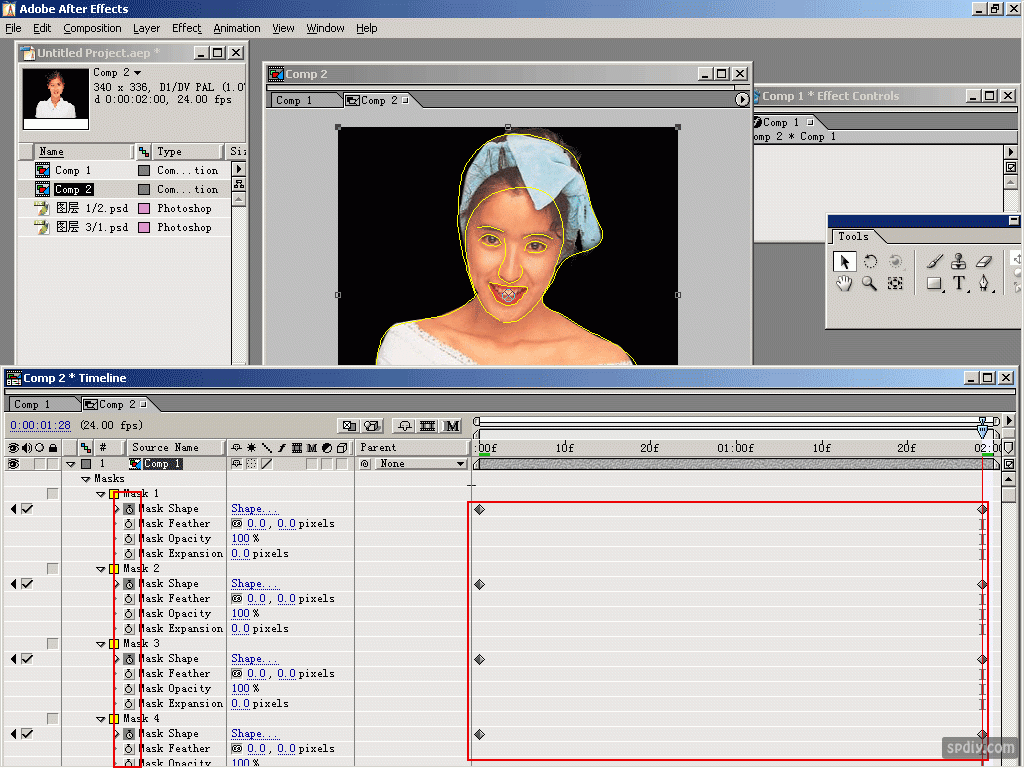
Task: Open the Composition menu
Action: click(92, 28)
